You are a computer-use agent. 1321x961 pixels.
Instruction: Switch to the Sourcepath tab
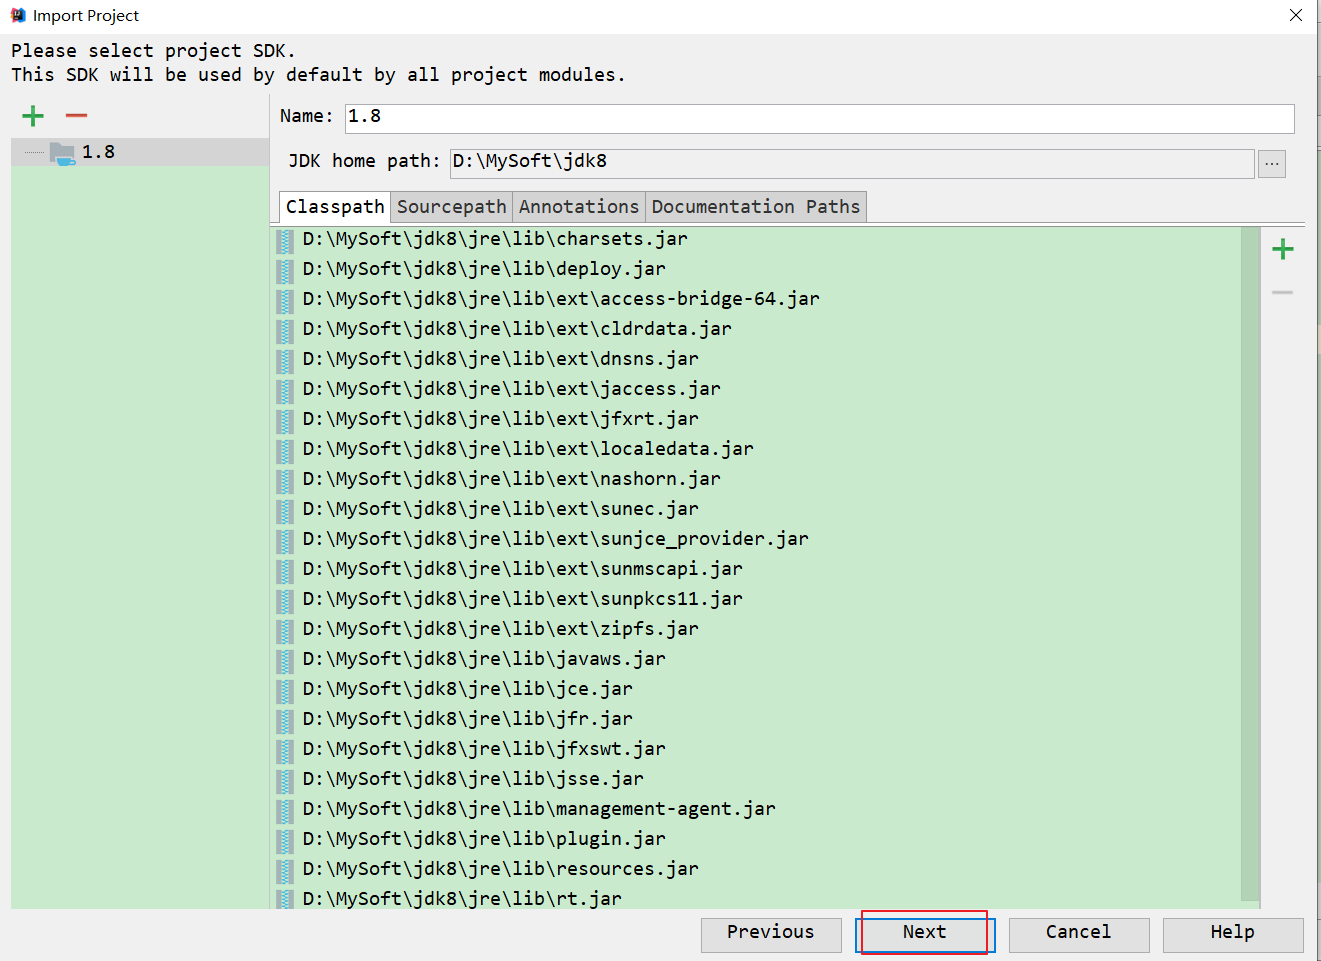pyautogui.click(x=451, y=207)
